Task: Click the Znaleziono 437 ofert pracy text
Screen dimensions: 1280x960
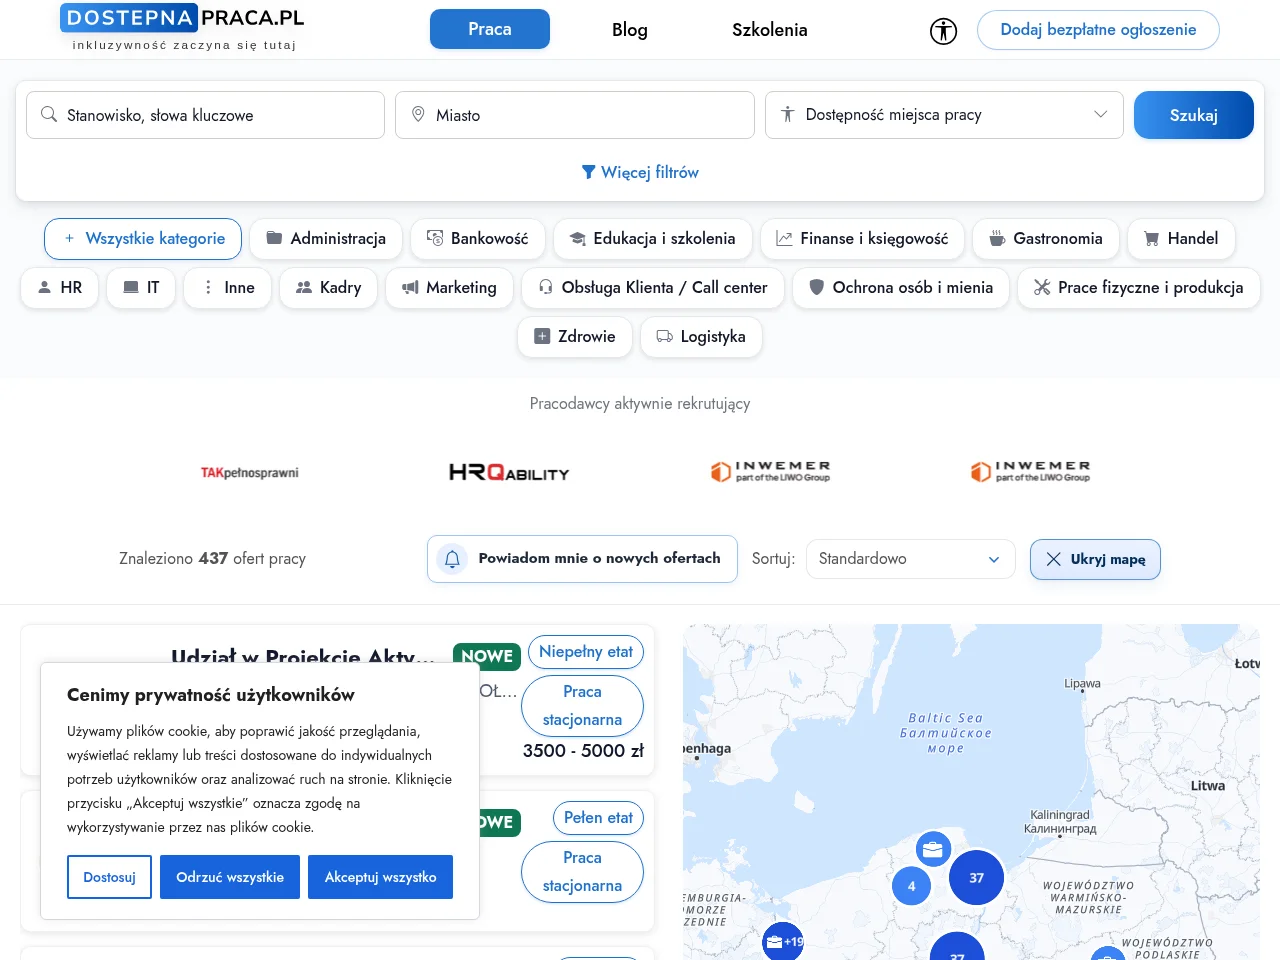Action: coord(212,559)
